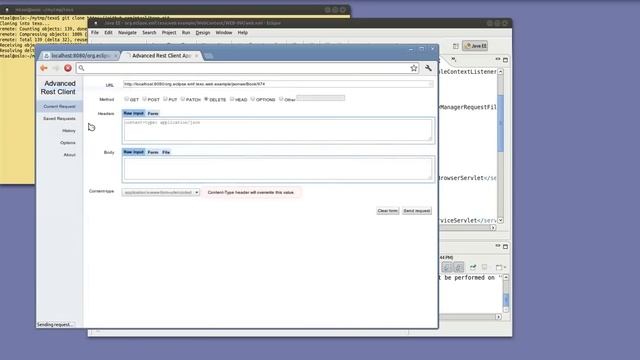Viewport: 640px width, 360px height.
Task: Open Eclipse Help menu
Action: pos(243,33)
